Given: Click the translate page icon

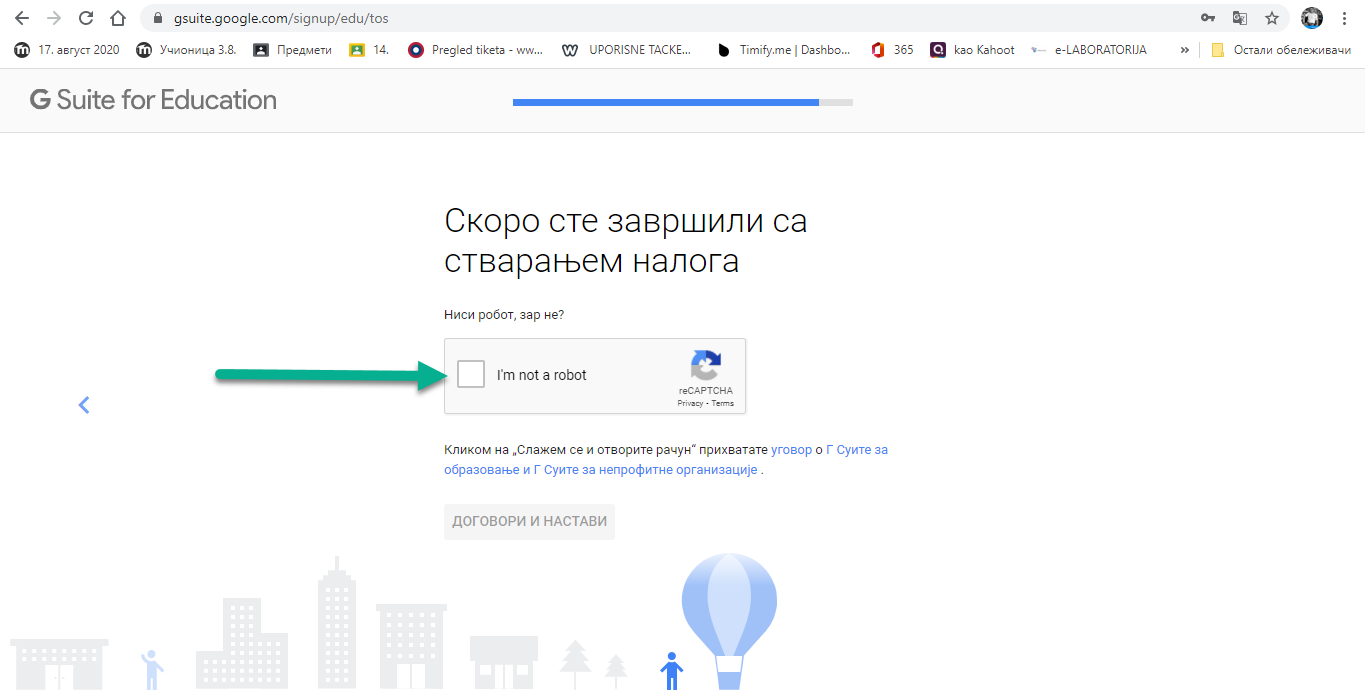Looking at the screenshot, I should (1240, 18).
